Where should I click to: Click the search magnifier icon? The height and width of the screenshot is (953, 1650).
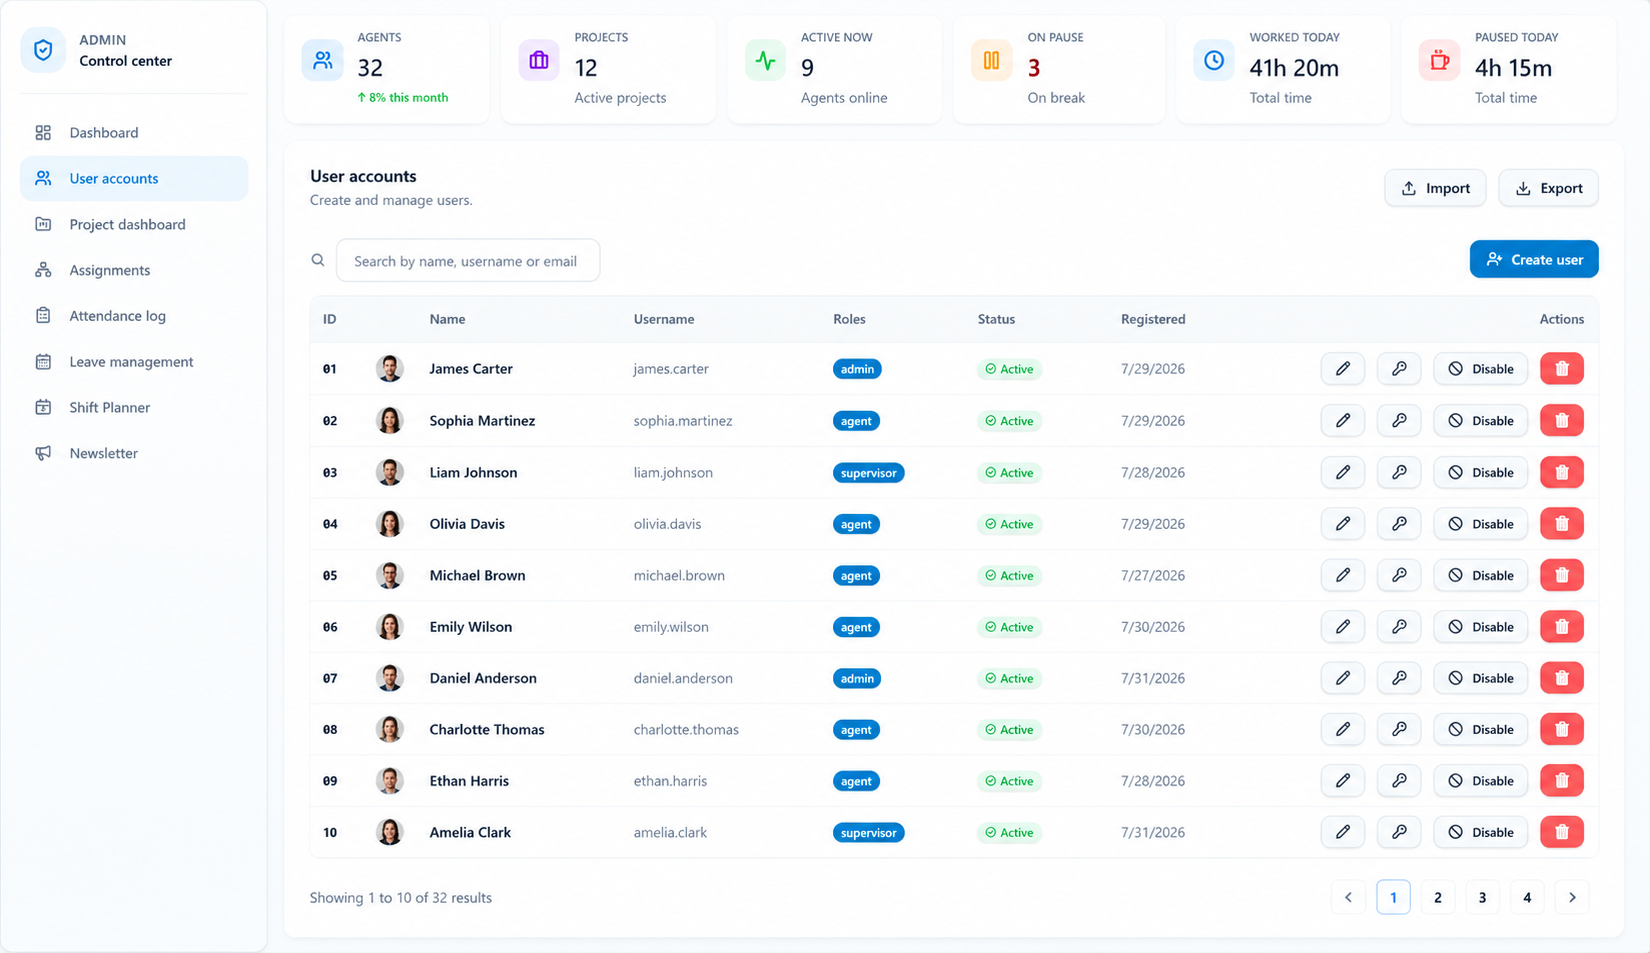318,260
